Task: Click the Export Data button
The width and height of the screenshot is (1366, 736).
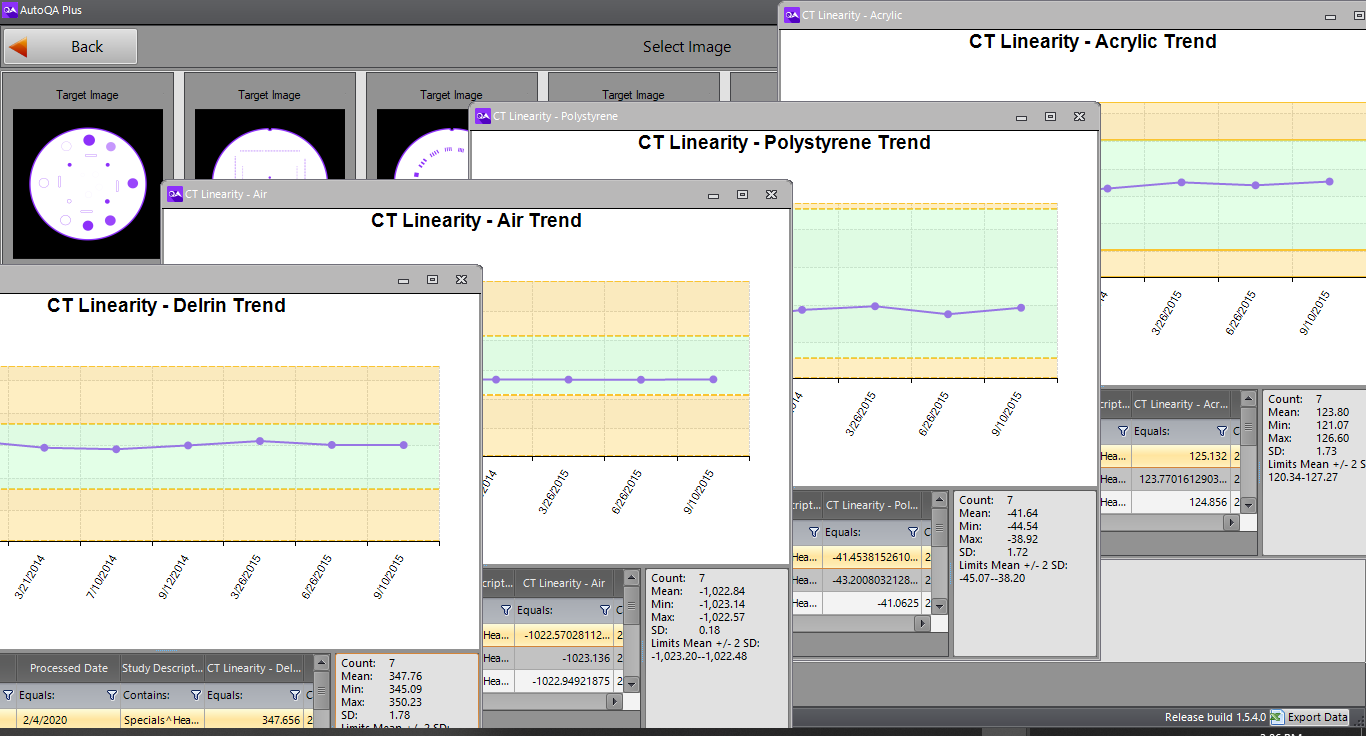Action: tap(1309, 717)
